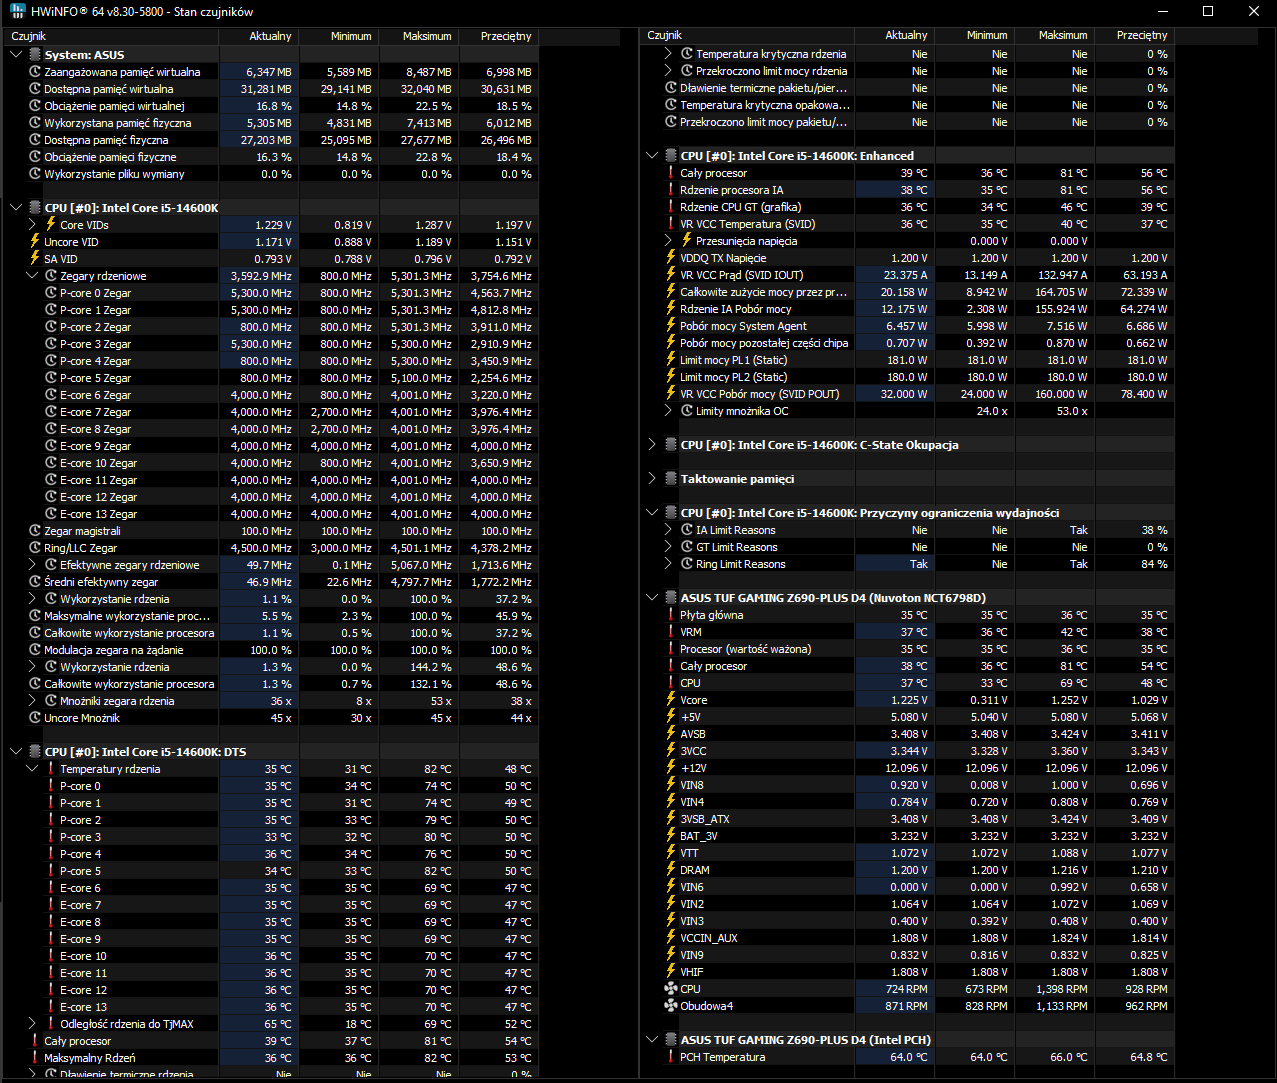Expand the Core VIDs entry
Viewport: 1277px width, 1083px height.
[32, 225]
